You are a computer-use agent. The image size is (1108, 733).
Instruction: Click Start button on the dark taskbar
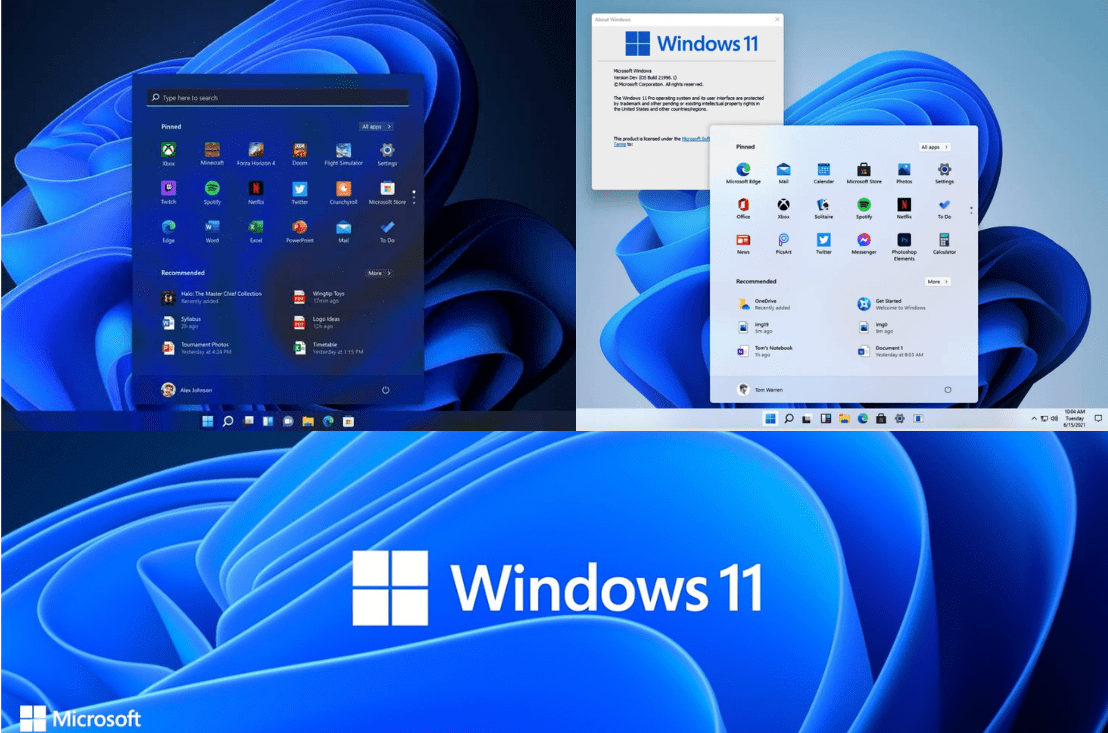[207, 421]
